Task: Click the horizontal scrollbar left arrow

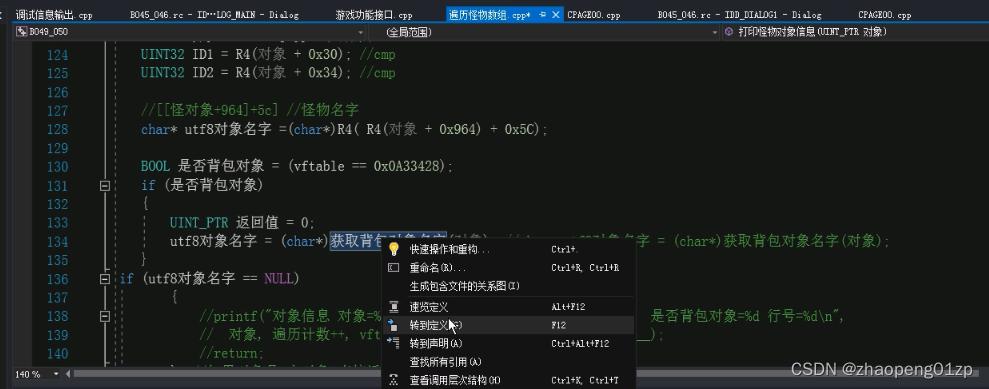Action: point(67,374)
